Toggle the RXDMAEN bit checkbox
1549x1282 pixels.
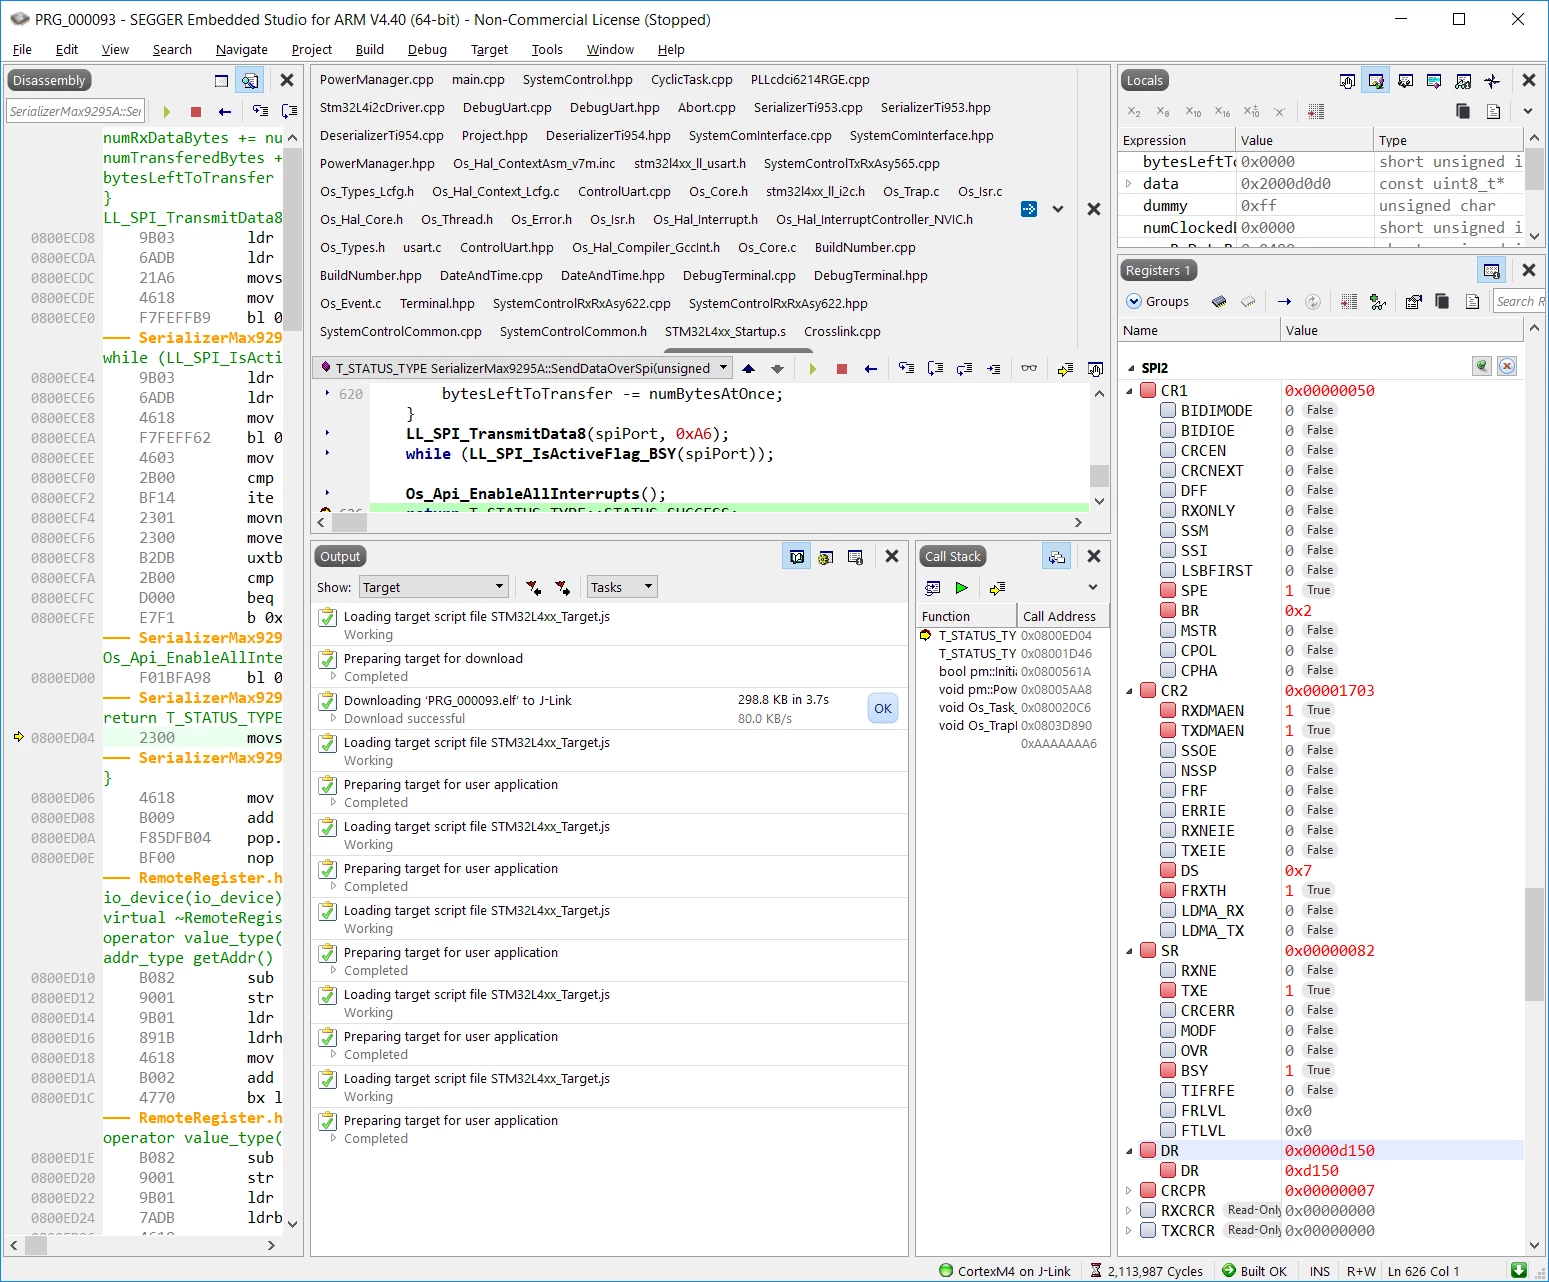(1168, 710)
